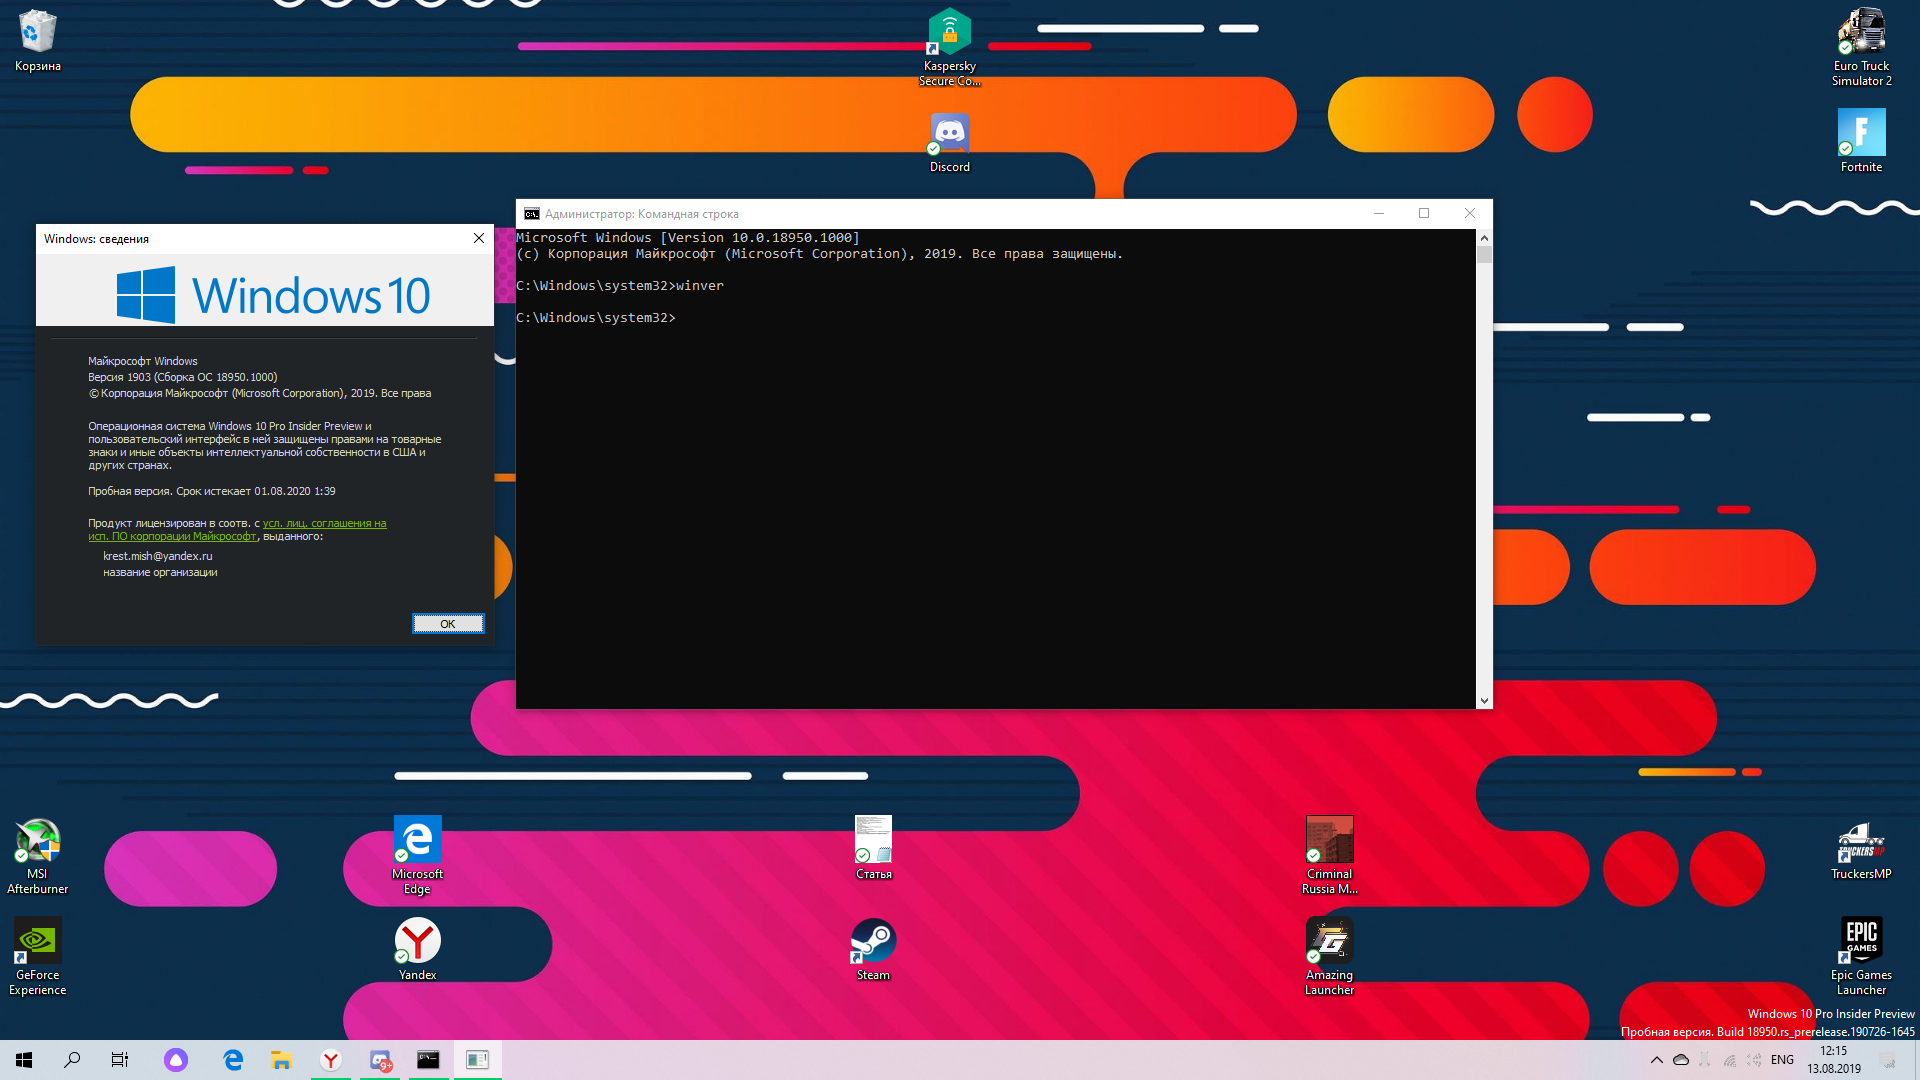The height and width of the screenshot is (1080, 1920).
Task: Open the license terms link (усл. лиц. соглашения)
Action: click(325, 523)
